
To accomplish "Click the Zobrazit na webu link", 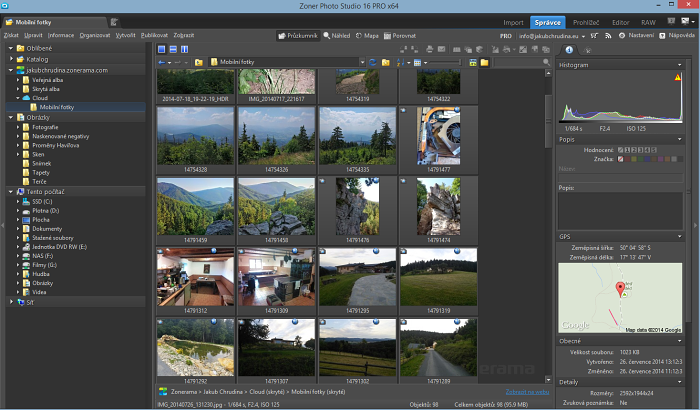I will coord(527,392).
